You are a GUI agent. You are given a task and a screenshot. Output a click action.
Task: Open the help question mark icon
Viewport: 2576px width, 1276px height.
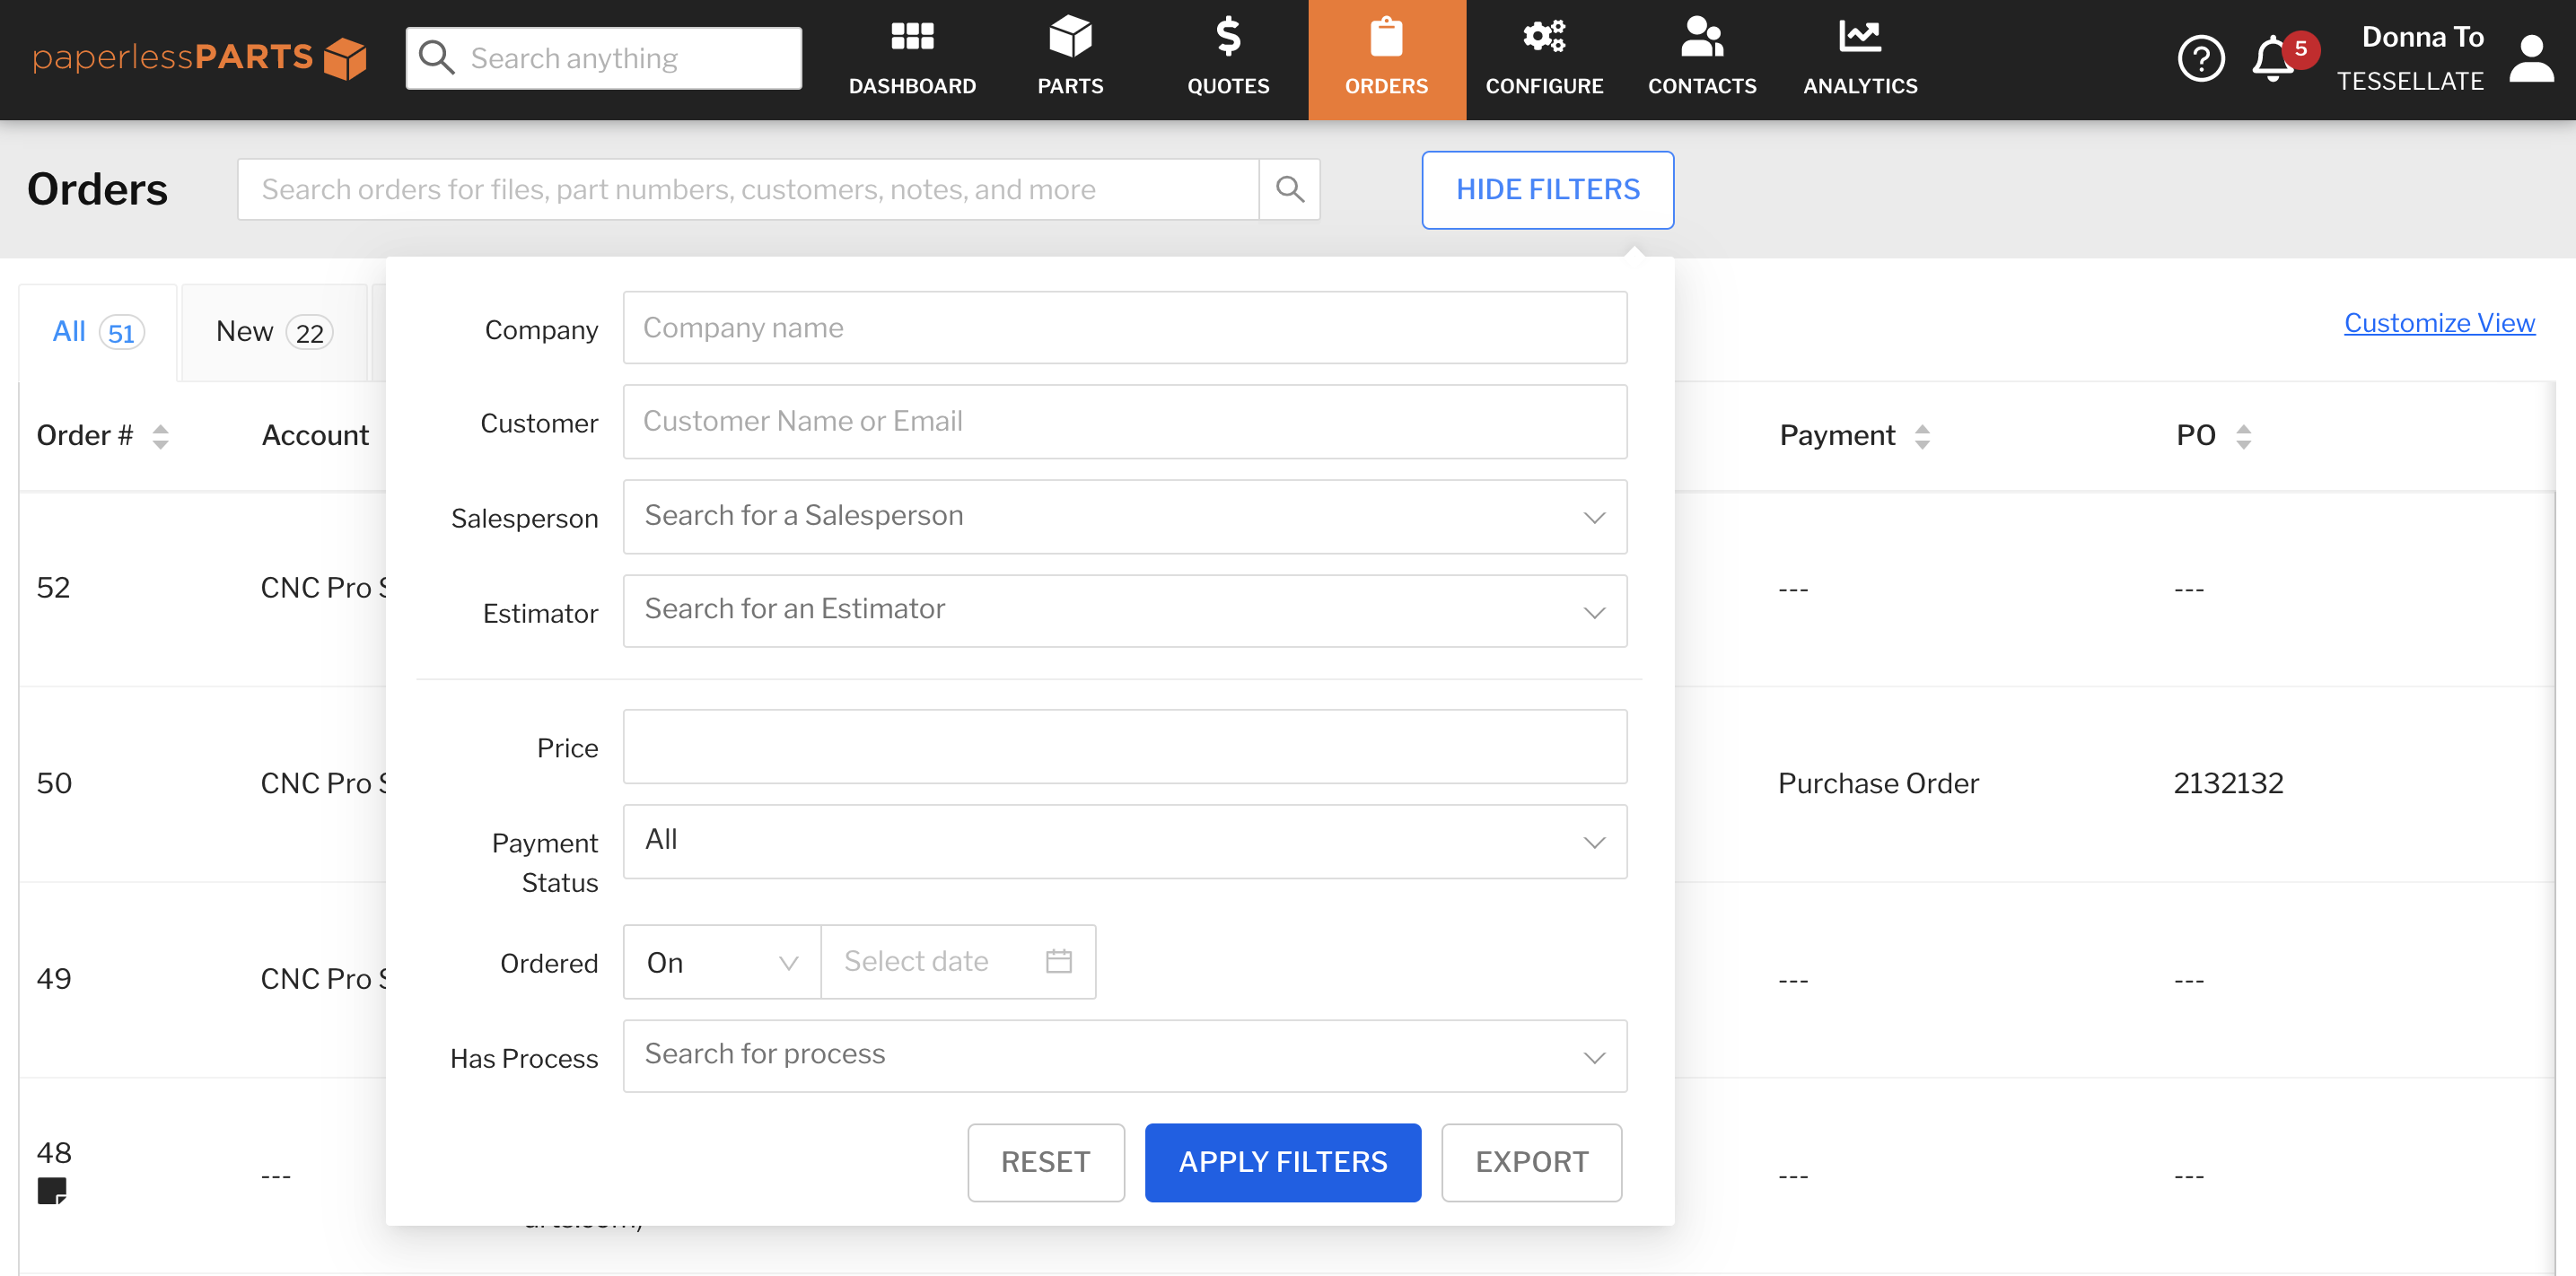pos(2199,59)
